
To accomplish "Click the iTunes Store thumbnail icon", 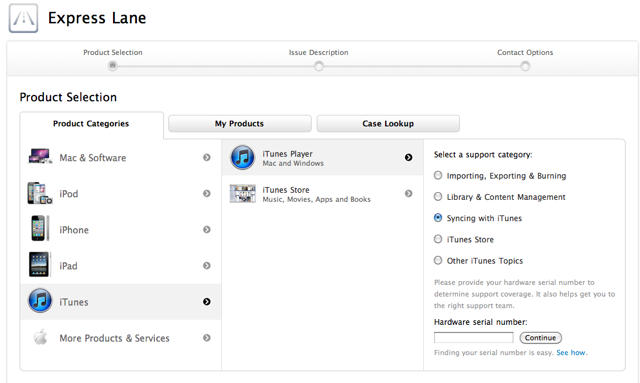I will pyautogui.click(x=242, y=194).
